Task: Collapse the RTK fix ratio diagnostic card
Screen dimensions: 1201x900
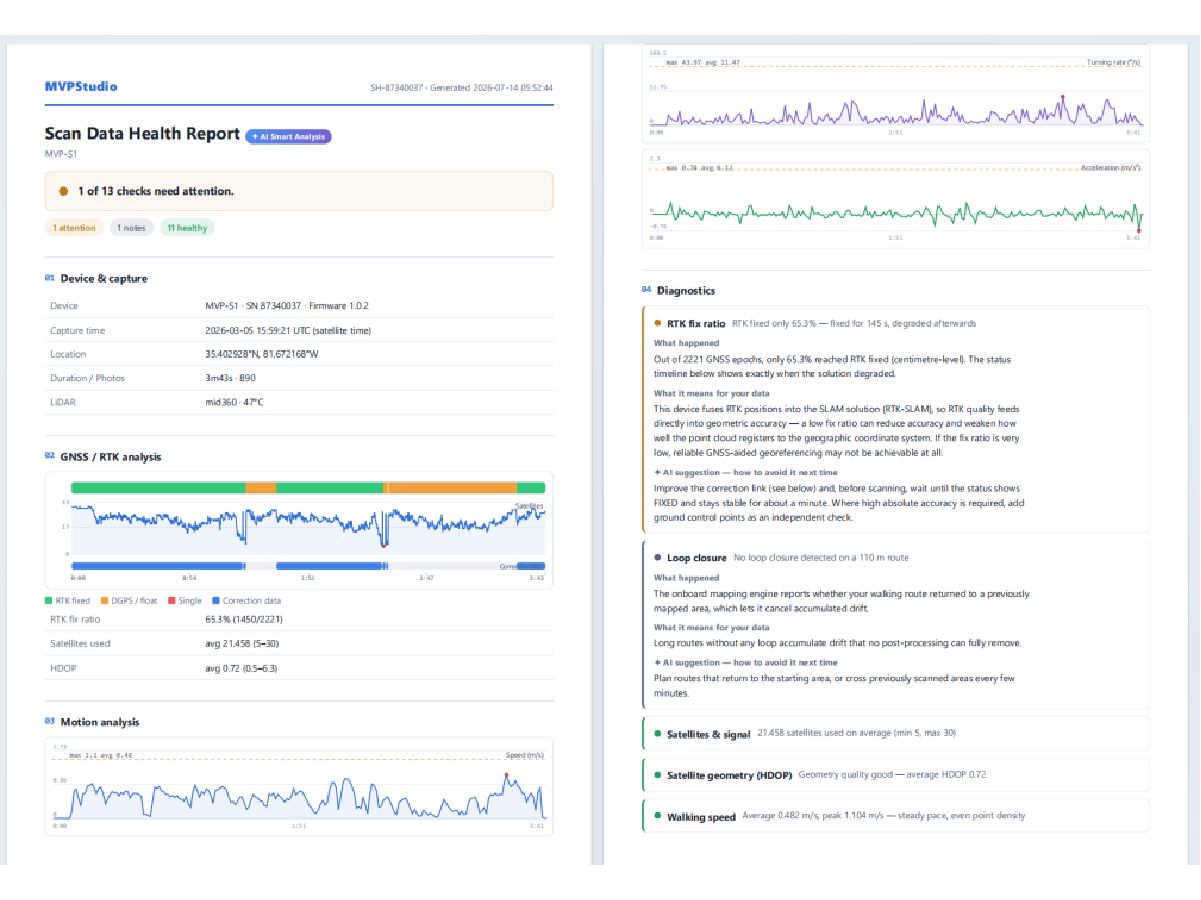Action: (895, 324)
